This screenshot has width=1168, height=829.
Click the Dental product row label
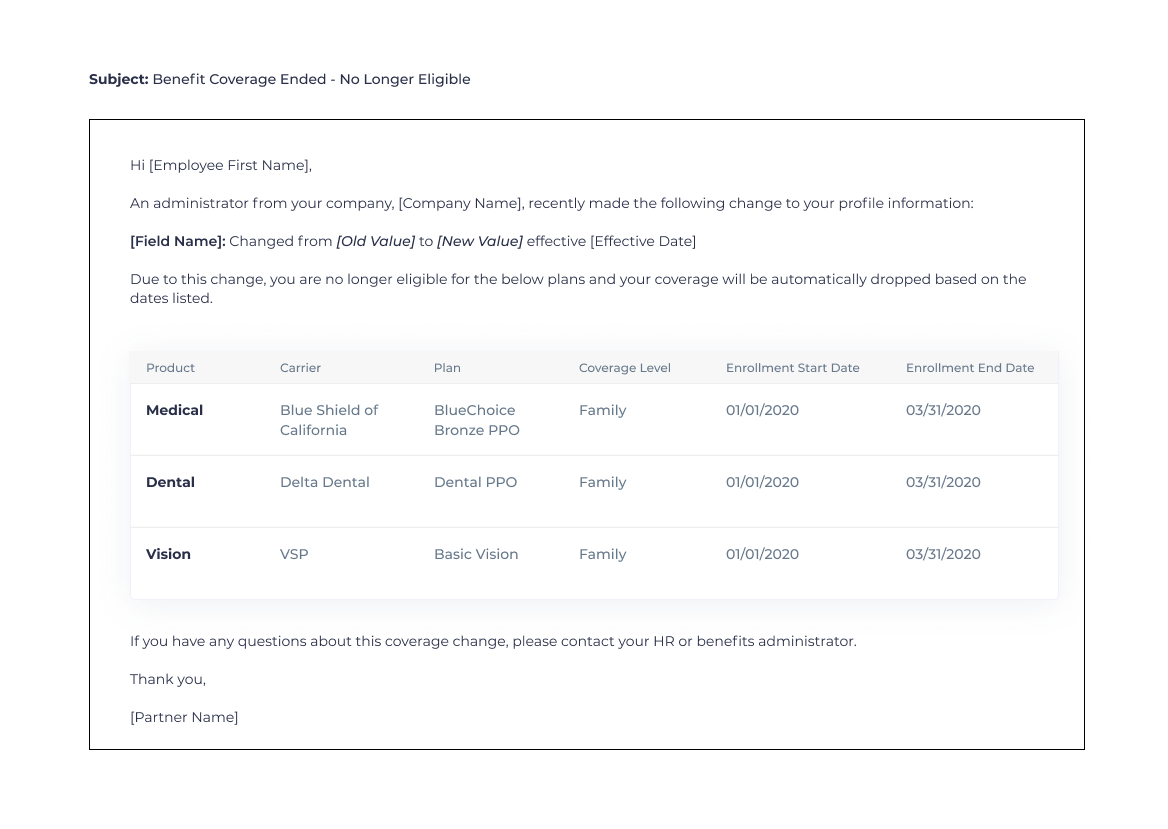click(x=170, y=482)
